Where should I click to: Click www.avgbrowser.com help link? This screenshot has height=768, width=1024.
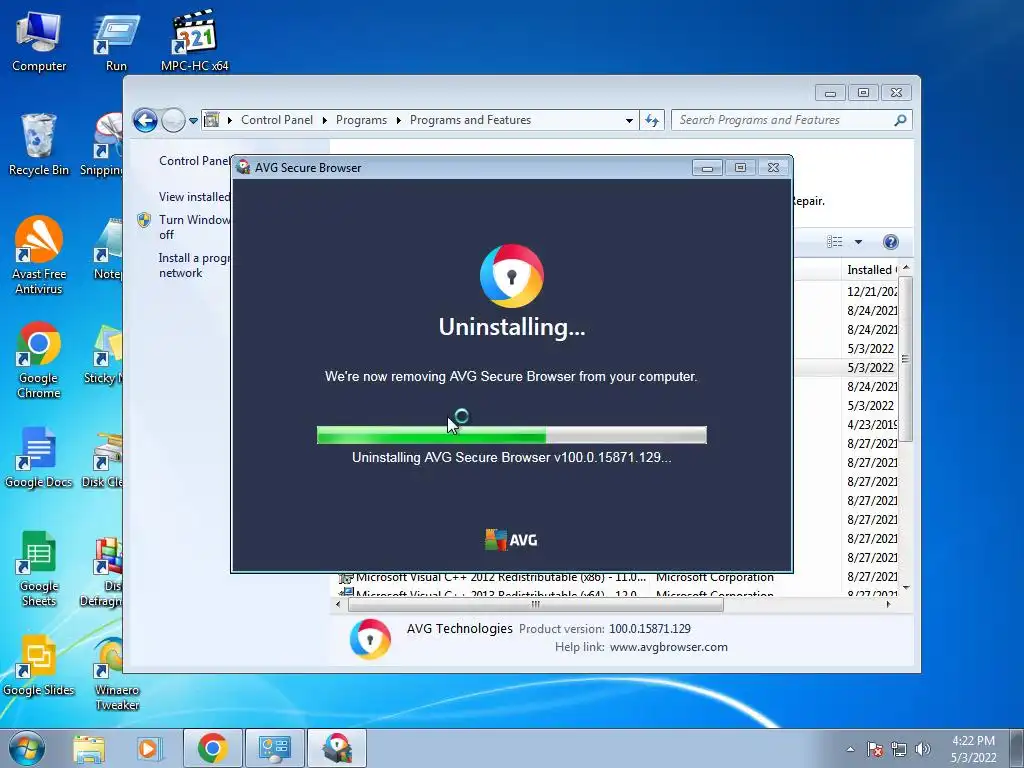(x=668, y=647)
